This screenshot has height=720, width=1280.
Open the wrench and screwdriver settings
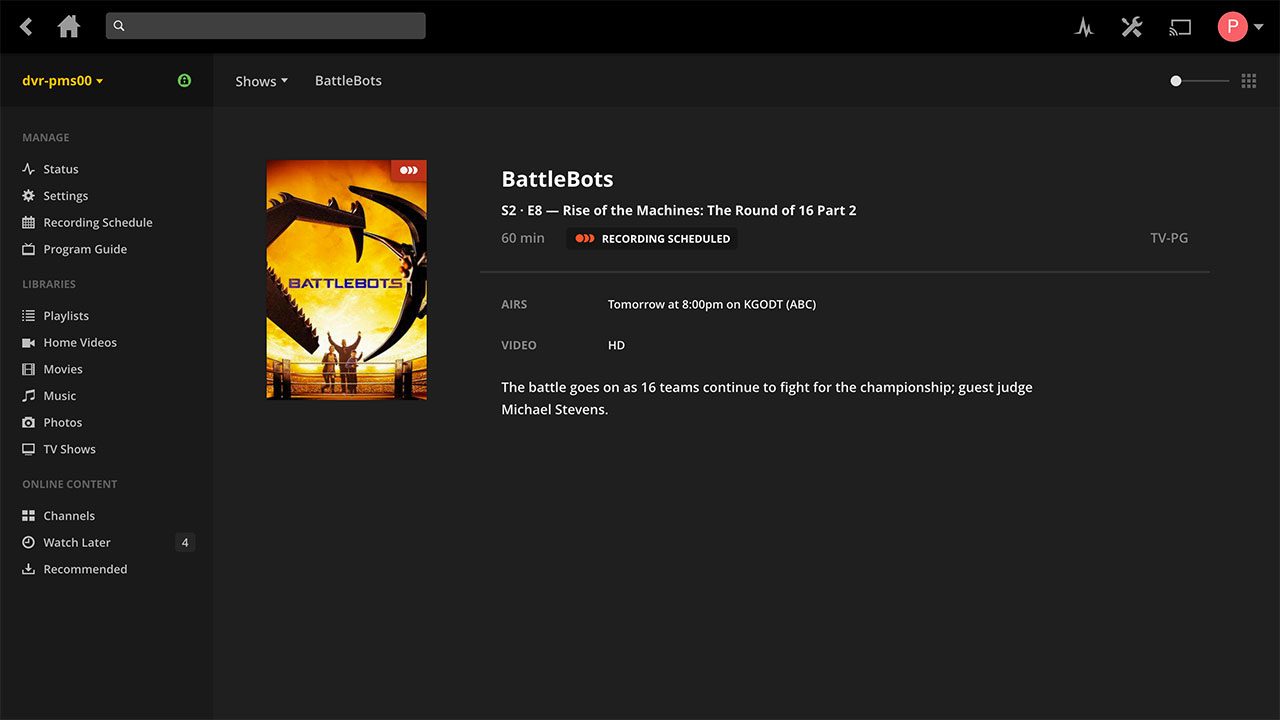pos(1132,27)
